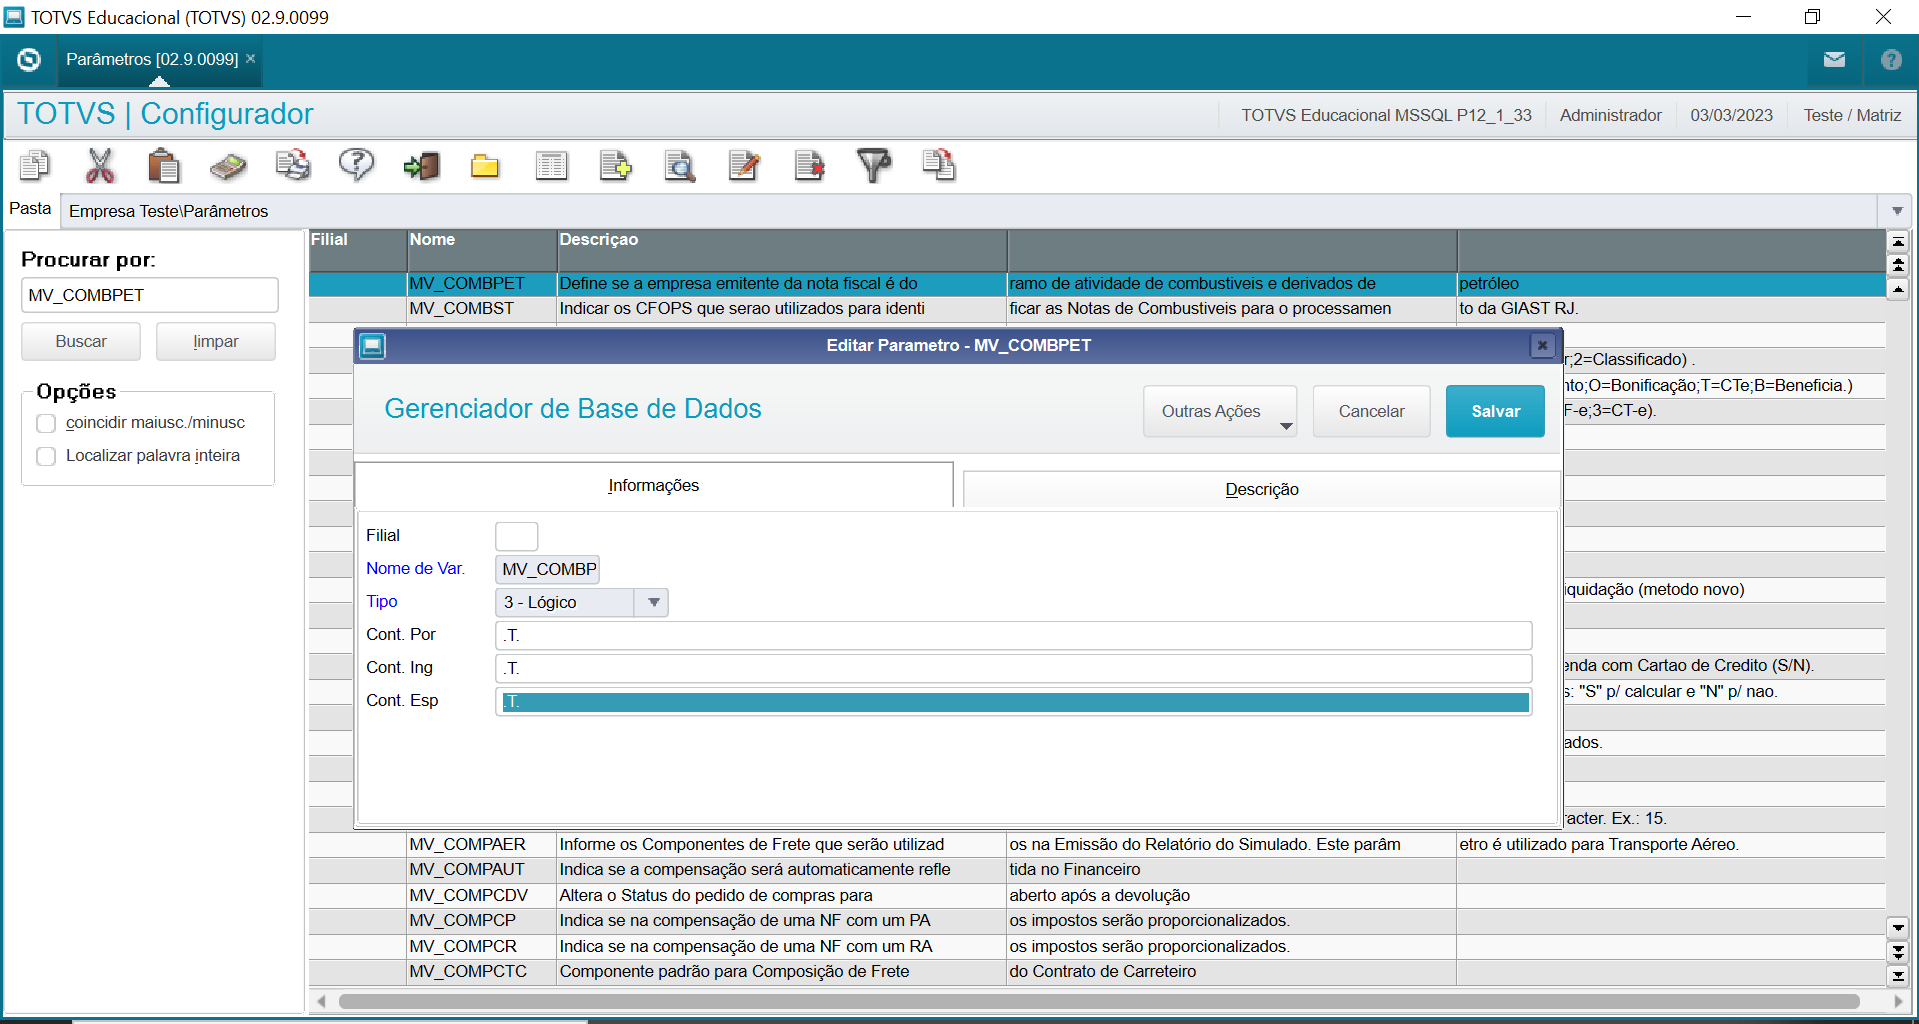Click the date 03/03/2023
The image size is (1919, 1024).
(x=1731, y=115)
